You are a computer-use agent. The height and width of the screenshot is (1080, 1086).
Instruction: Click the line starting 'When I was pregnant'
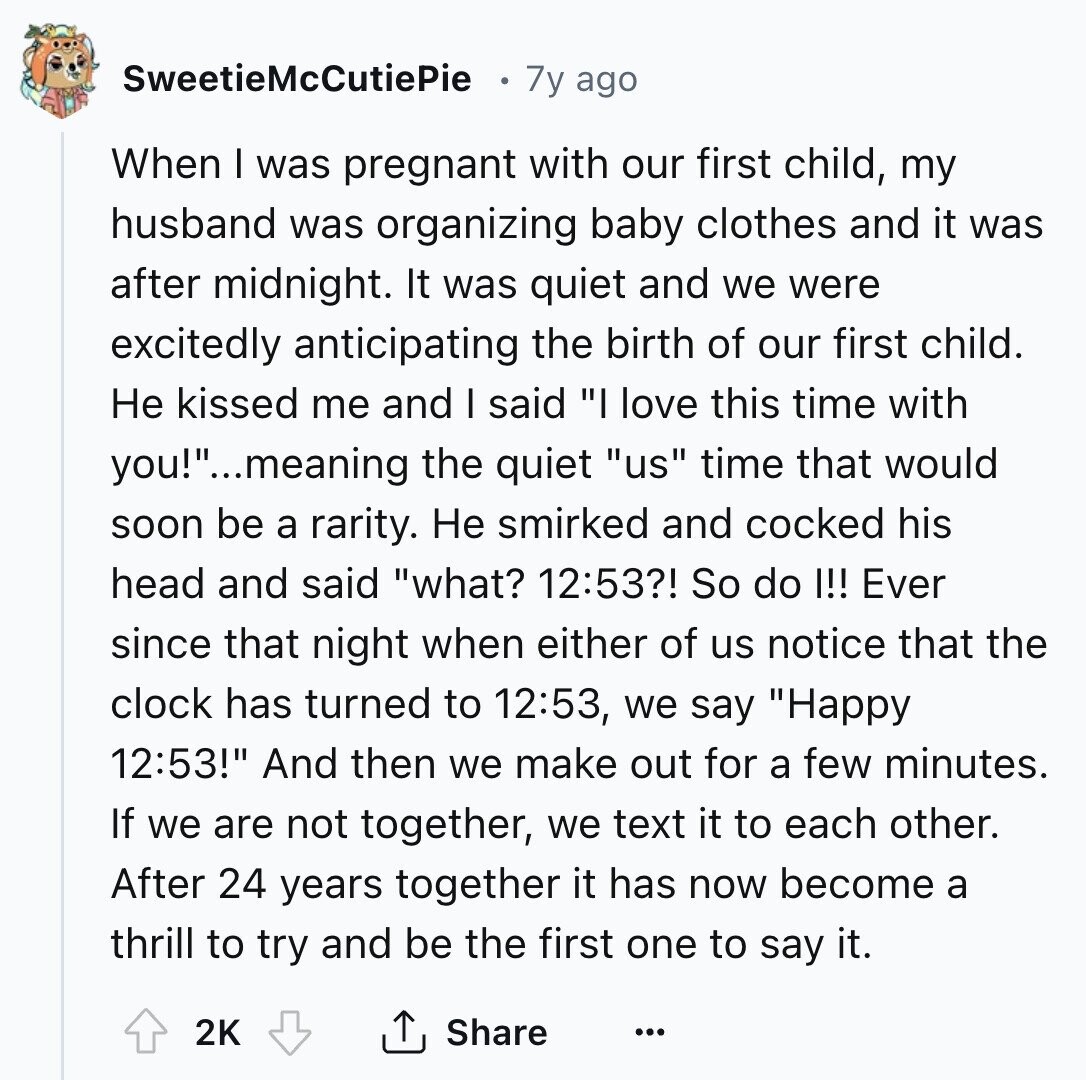coord(533,165)
